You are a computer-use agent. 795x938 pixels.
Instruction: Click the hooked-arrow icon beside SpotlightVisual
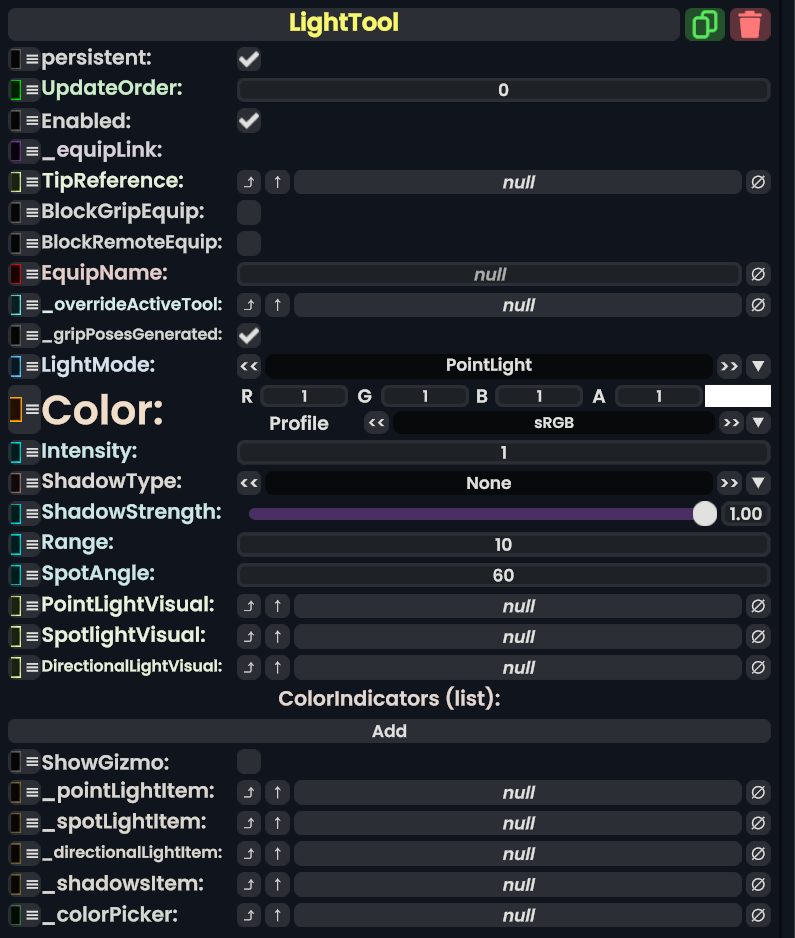tap(249, 637)
